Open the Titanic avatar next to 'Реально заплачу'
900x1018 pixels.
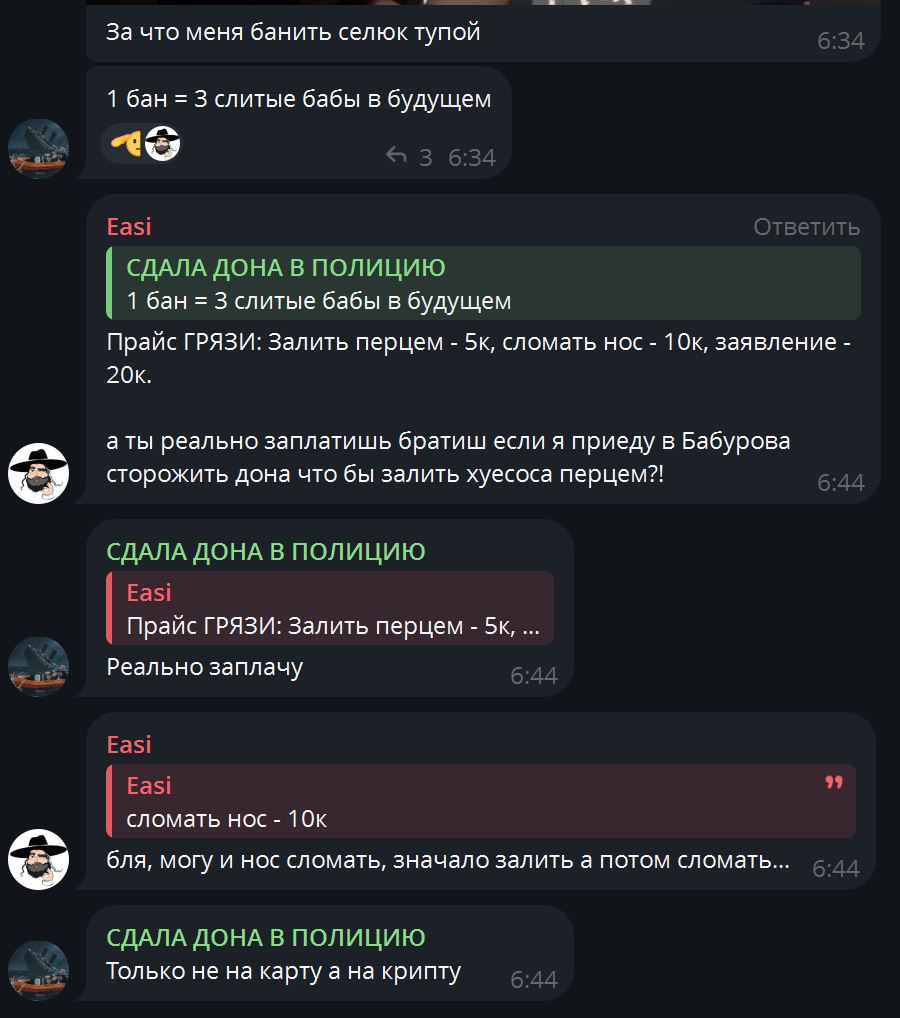click(x=38, y=667)
